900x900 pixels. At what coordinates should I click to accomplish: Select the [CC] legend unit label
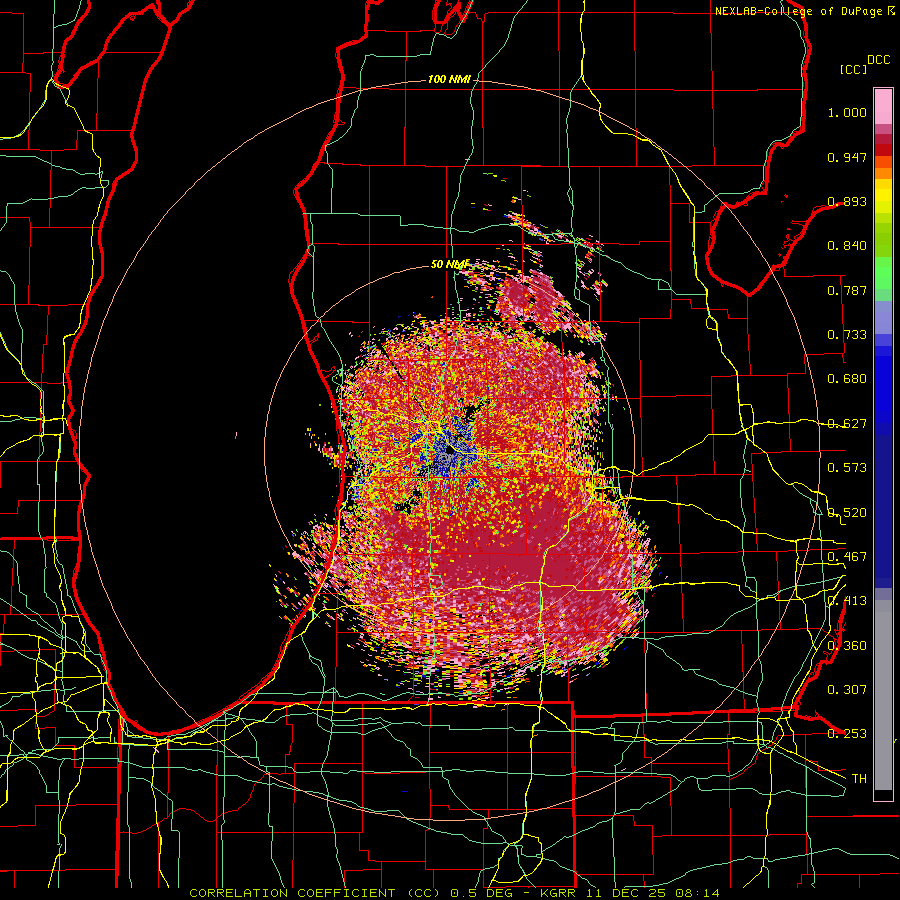(x=854, y=69)
